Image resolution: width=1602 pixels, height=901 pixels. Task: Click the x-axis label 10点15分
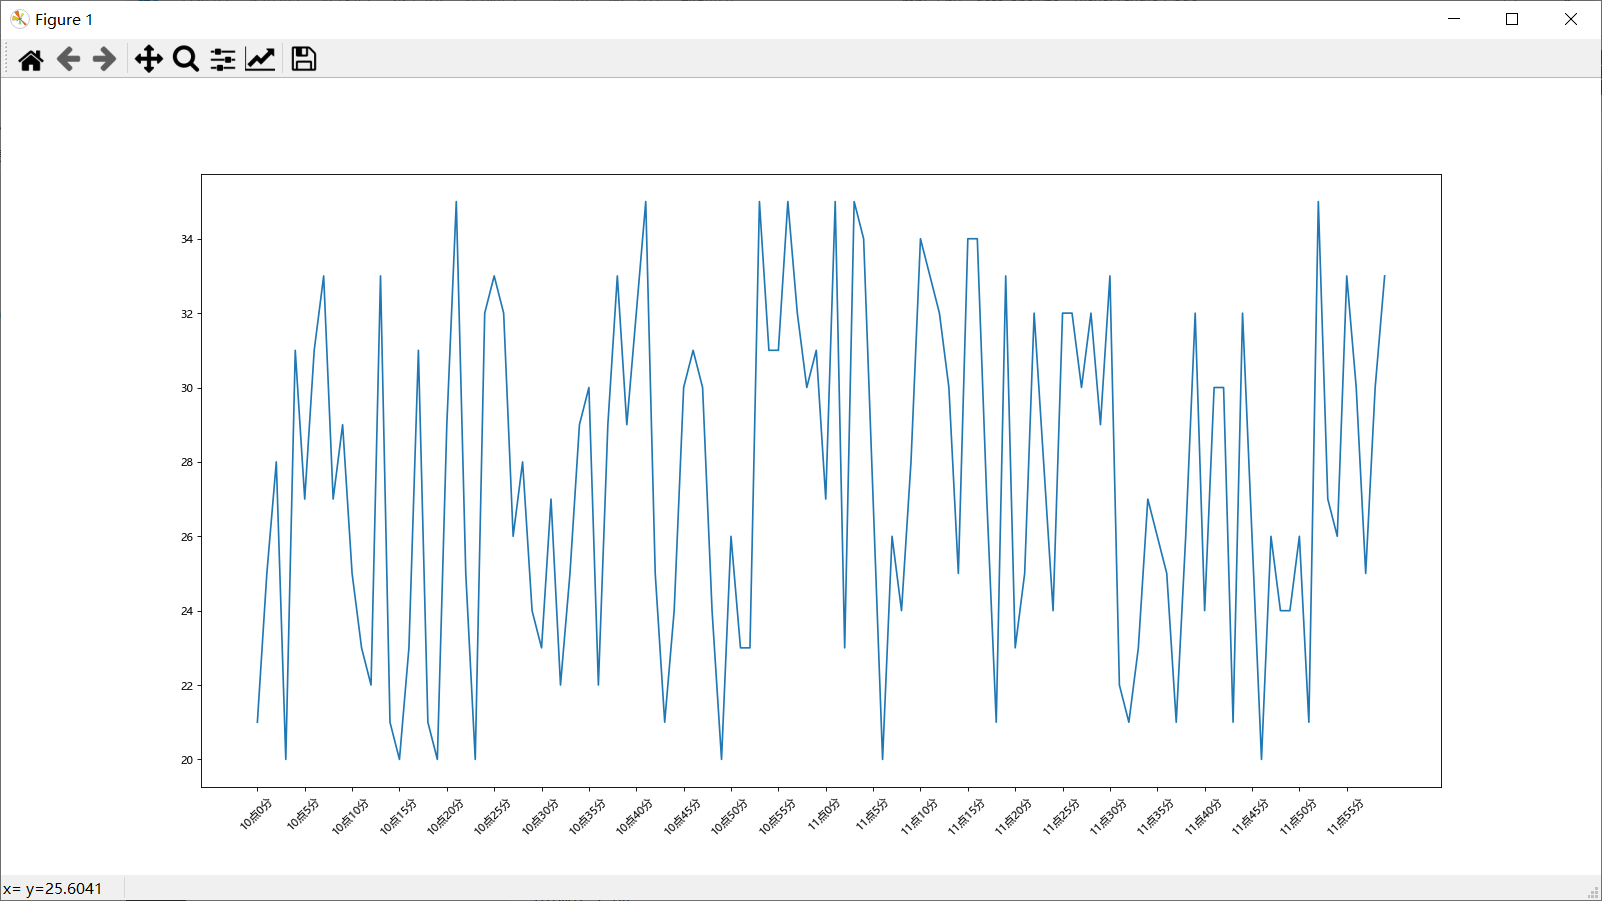coord(398,816)
